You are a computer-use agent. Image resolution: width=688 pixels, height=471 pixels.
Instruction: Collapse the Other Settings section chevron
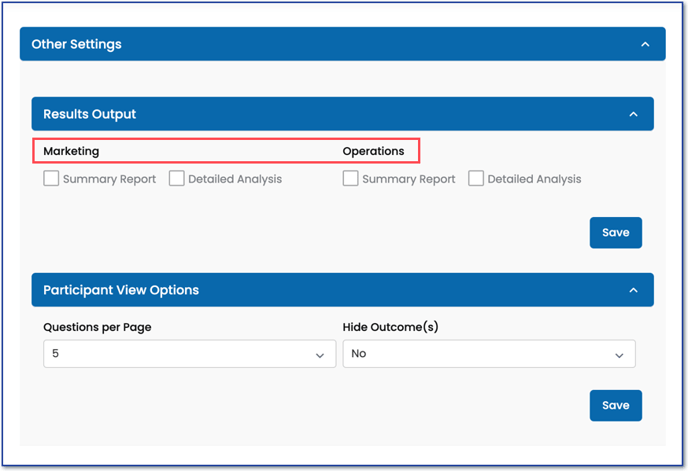[645, 44]
